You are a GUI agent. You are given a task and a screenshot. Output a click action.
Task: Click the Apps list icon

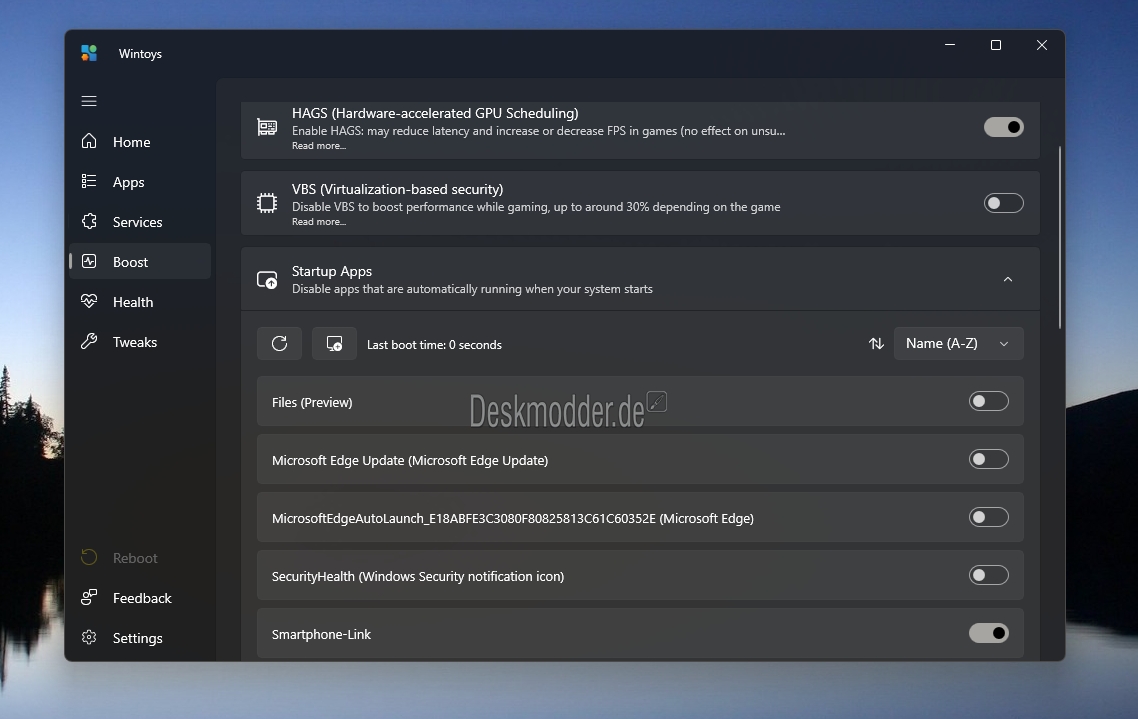pos(89,181)
